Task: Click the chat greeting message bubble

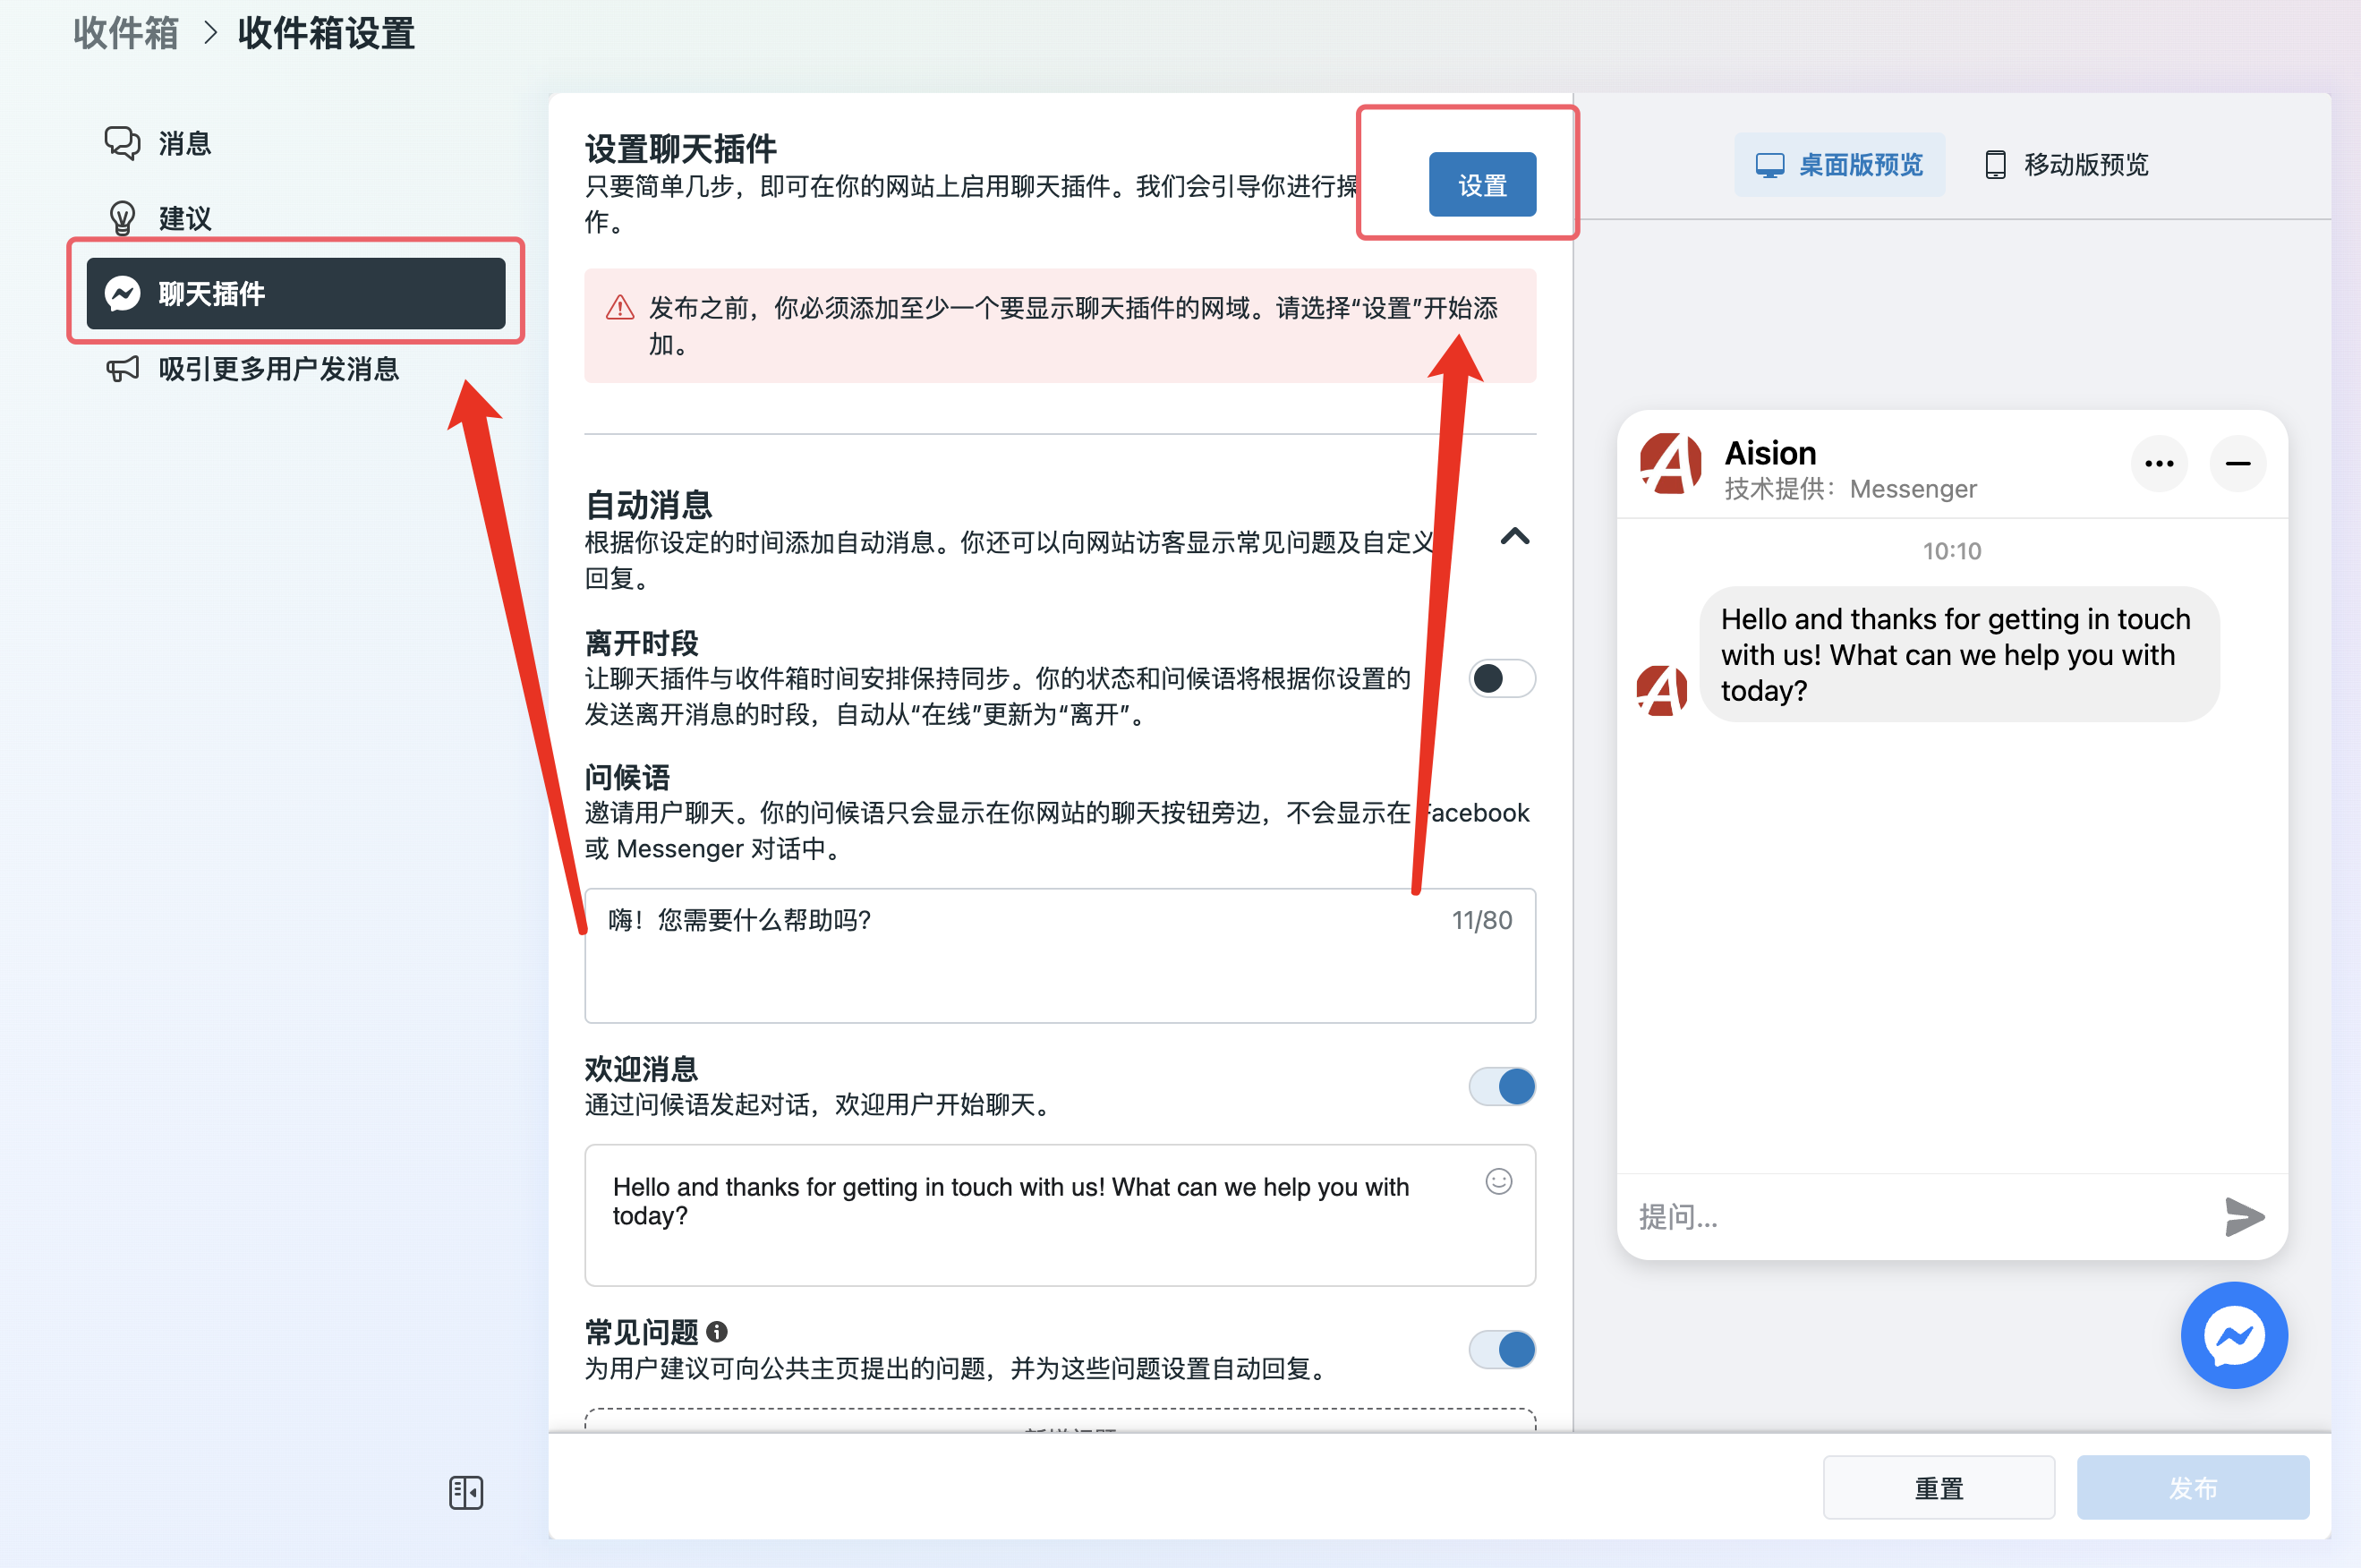Action: coord(1959,655)
